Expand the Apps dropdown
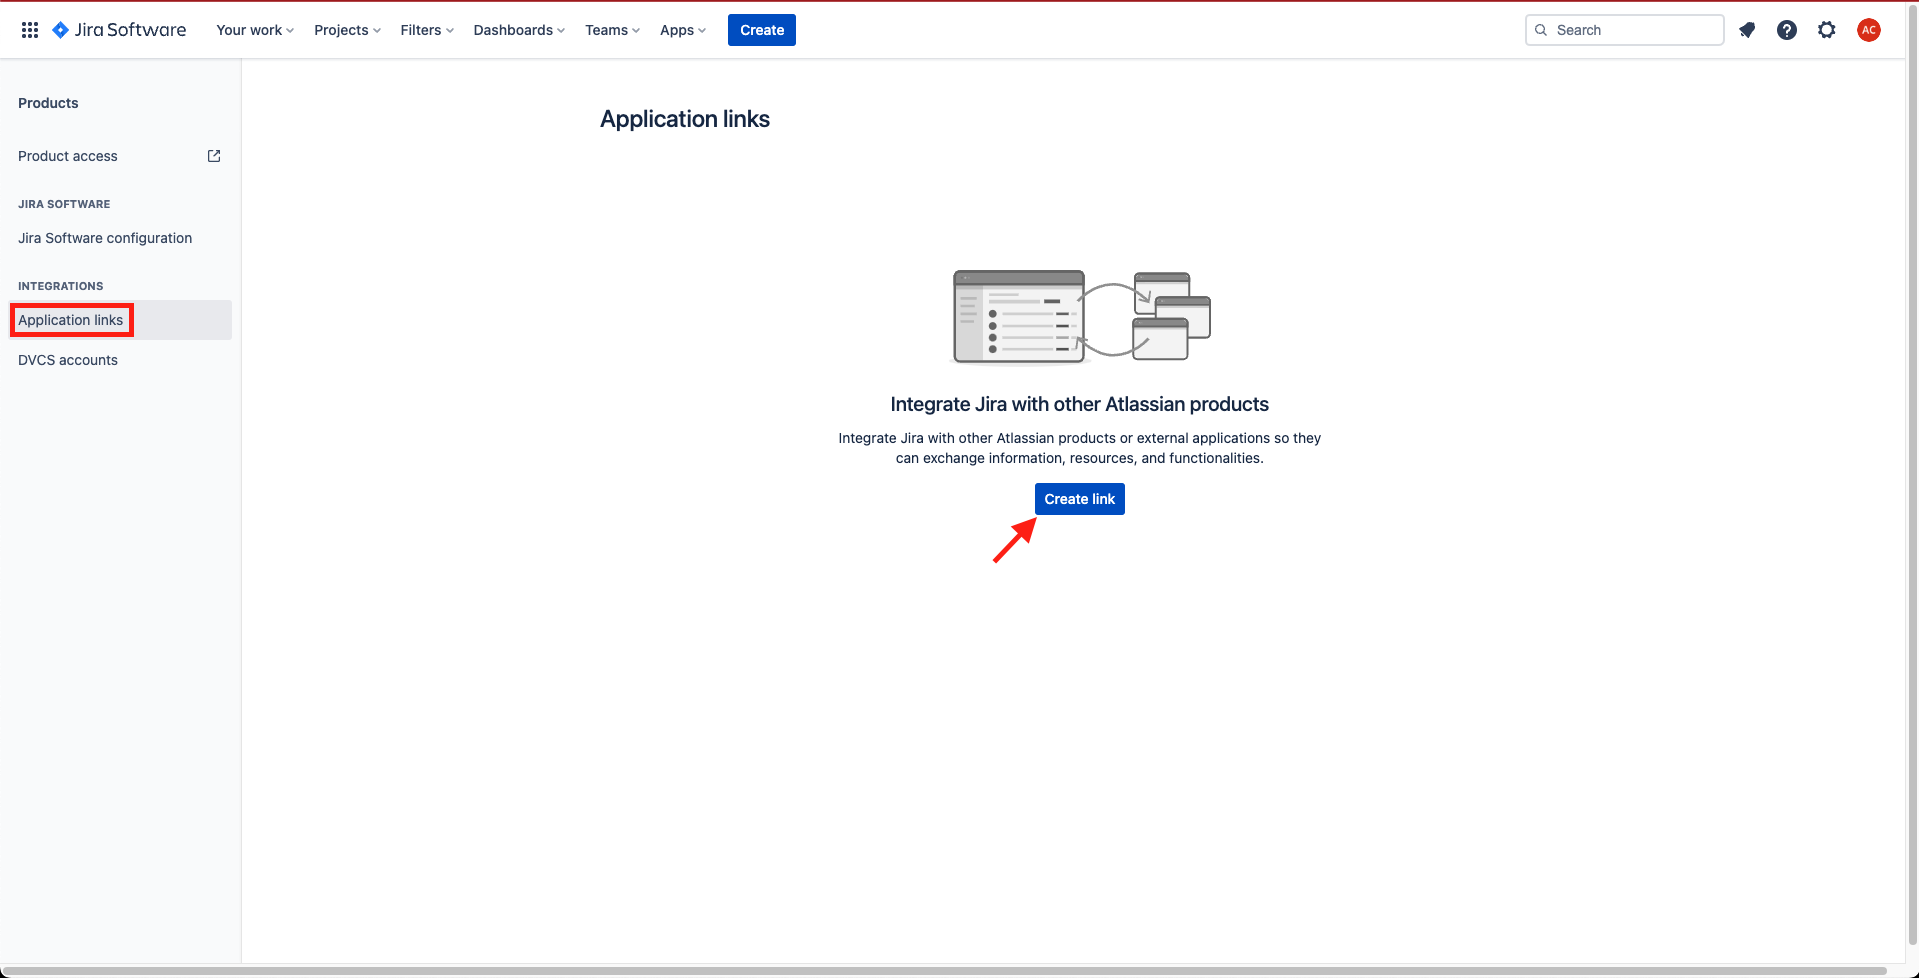The height and width of the screenshot is (978, 1919). point(683,30)
